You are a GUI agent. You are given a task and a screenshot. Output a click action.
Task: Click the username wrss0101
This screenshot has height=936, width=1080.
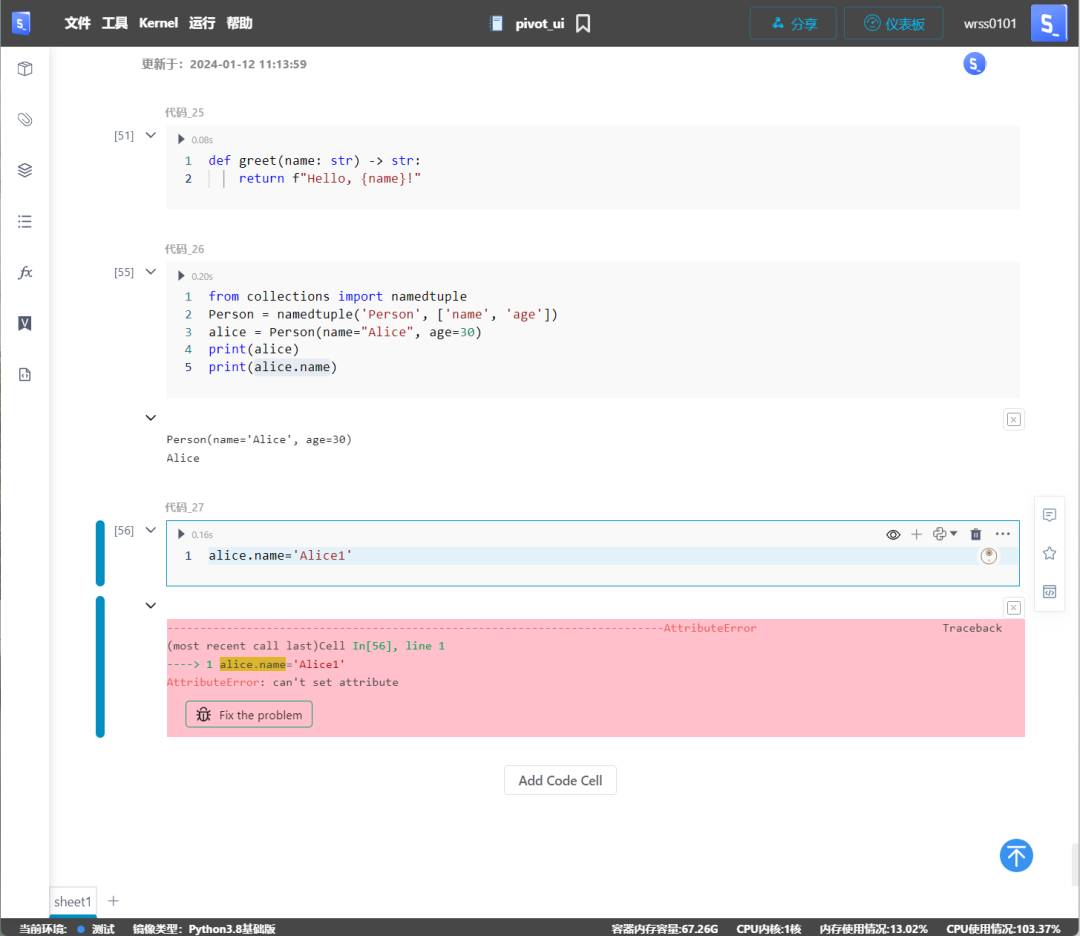(990, 23)
